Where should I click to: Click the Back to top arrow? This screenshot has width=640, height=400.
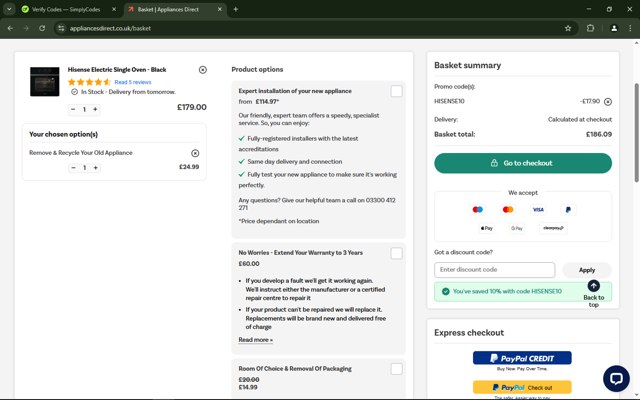pyautogui.click(x=593, y=286)
